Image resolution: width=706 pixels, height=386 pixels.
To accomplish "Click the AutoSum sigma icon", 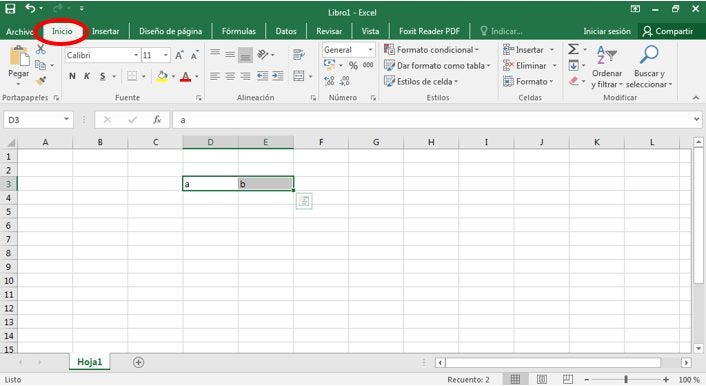I will pyautogui.click(x=573, y=49).
